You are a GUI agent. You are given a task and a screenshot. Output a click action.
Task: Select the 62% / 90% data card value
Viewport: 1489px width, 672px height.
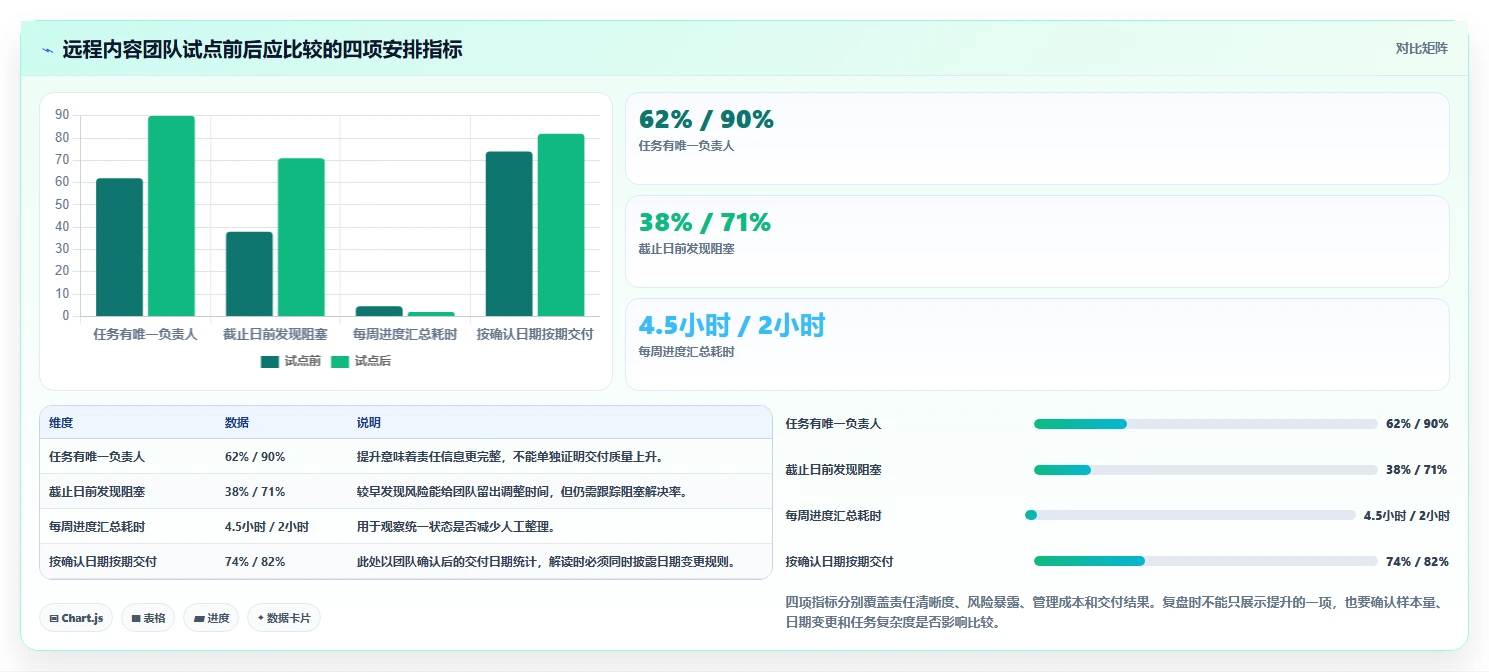(x=706, y=119)
